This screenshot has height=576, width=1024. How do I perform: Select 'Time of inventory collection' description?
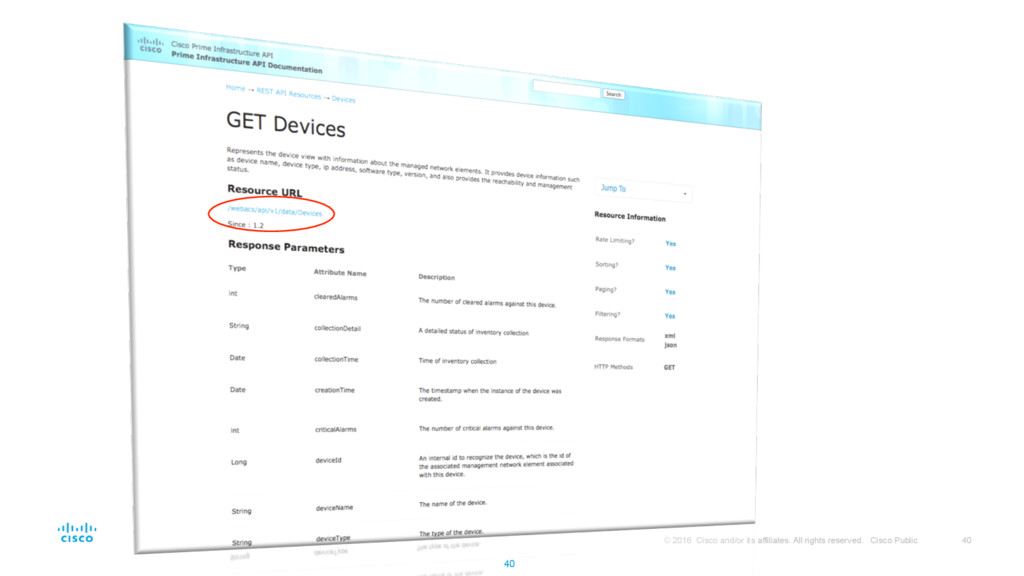[x=457, y=361]
